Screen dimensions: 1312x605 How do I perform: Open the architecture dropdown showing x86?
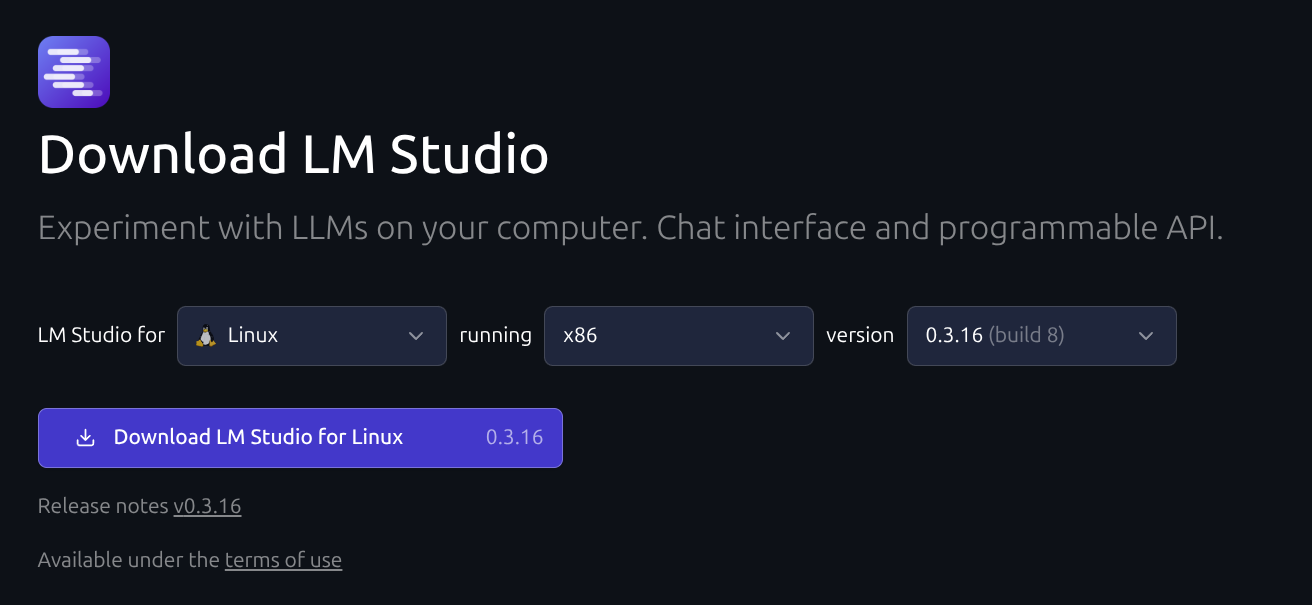(x=679, y=336)
